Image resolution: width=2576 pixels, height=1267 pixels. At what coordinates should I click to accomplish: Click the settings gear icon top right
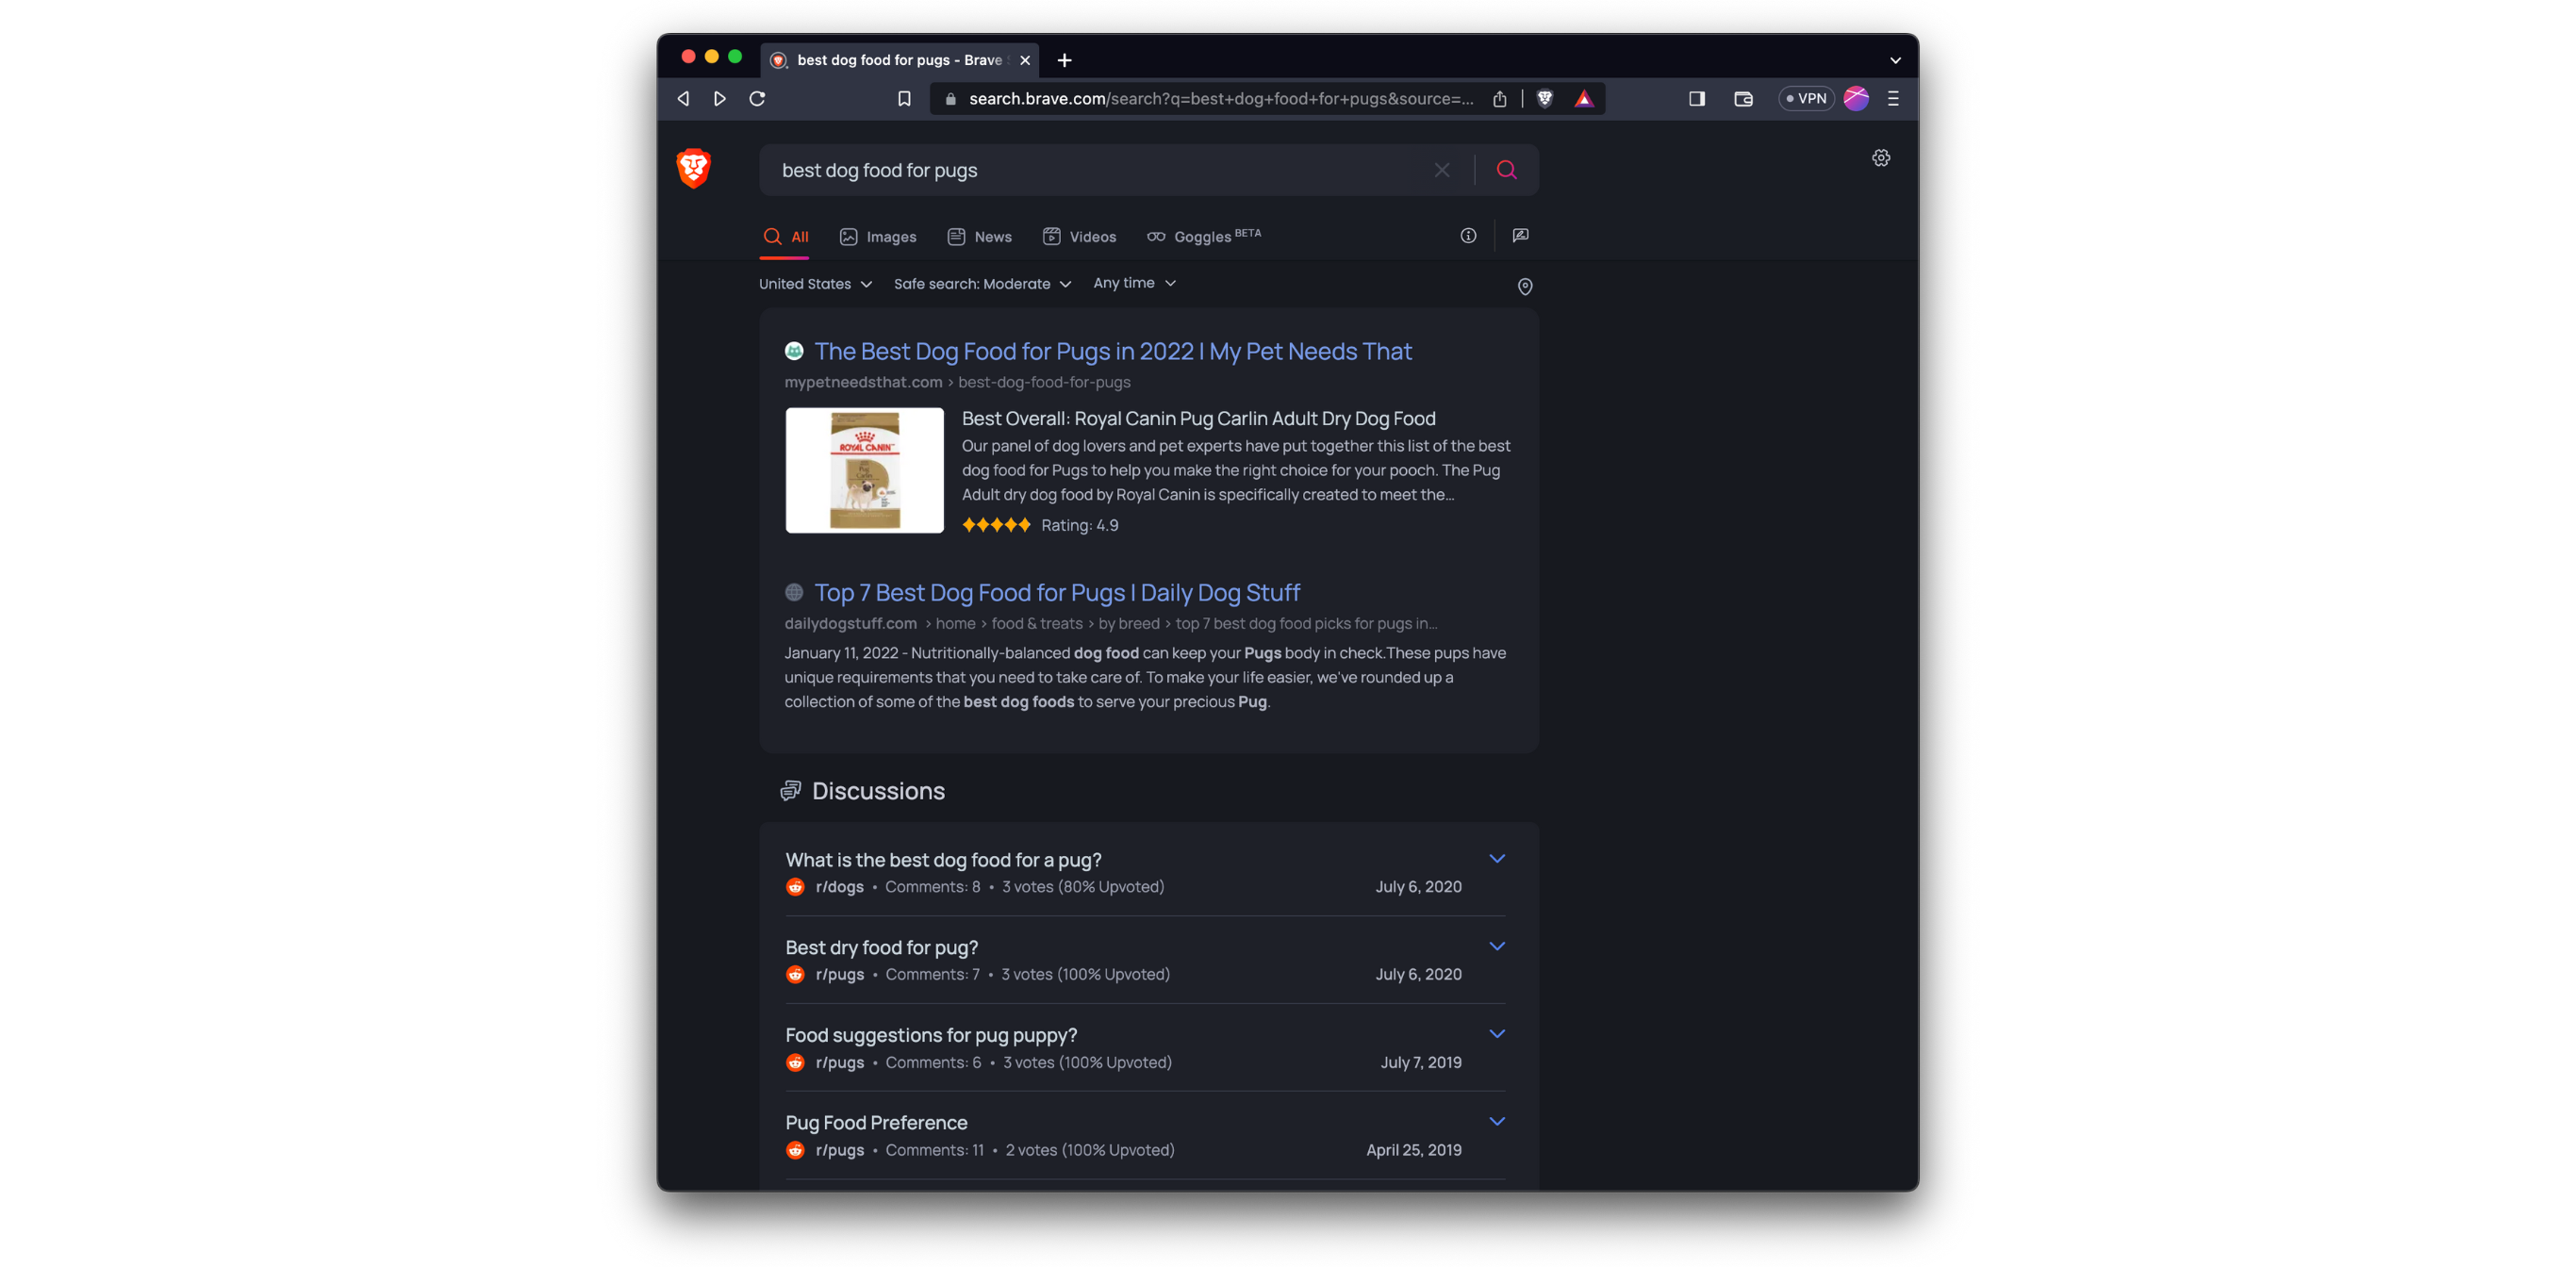point(1881,157)
